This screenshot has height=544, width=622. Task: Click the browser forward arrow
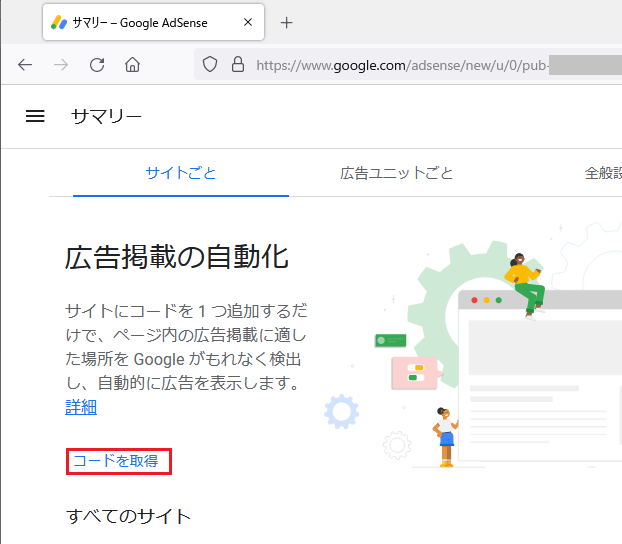click(x=61, y=65)
